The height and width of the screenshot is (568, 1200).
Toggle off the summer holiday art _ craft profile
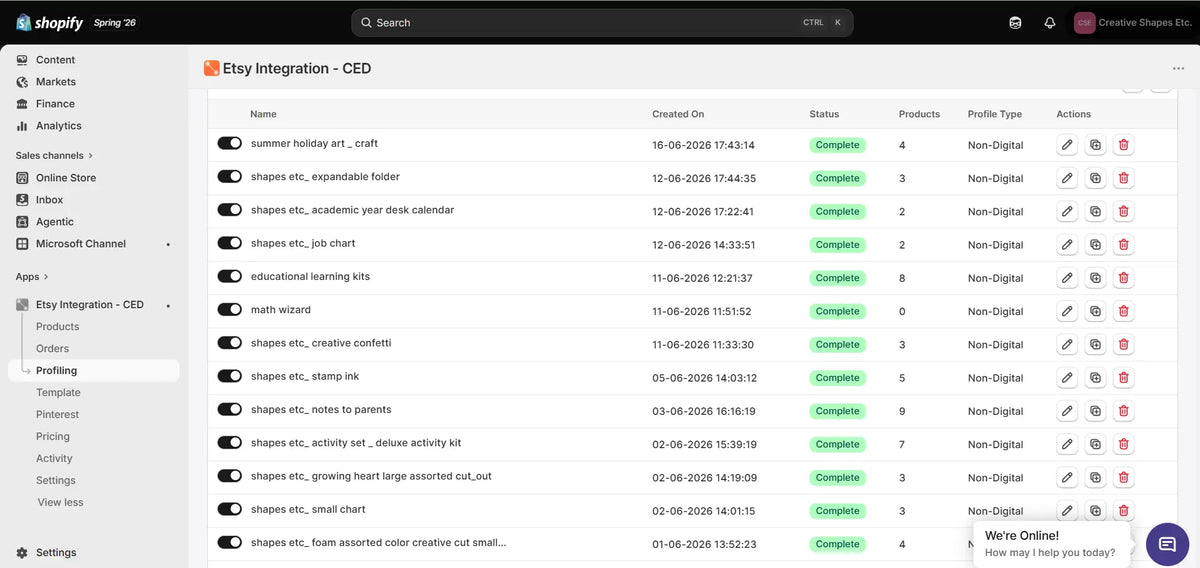pos(230,143)
